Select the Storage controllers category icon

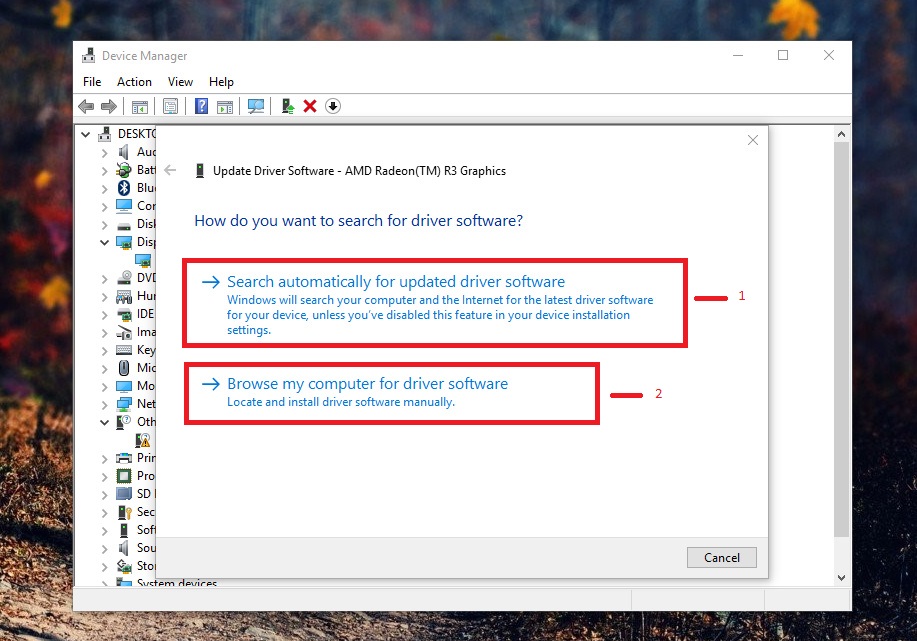(124, 566)
